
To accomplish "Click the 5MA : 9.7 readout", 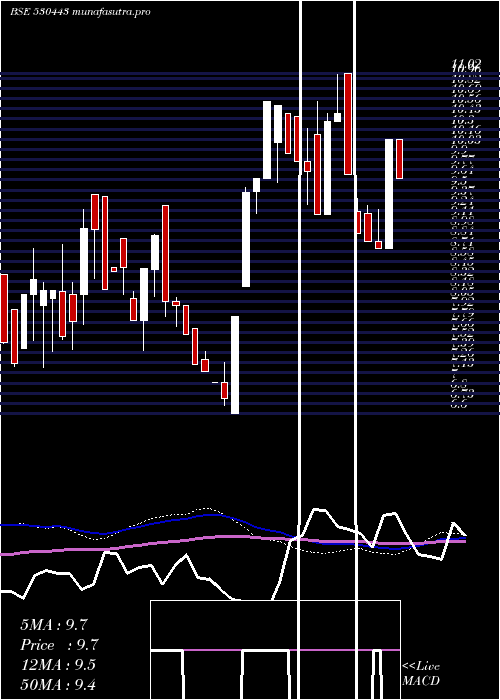I will tap(54, 625).
